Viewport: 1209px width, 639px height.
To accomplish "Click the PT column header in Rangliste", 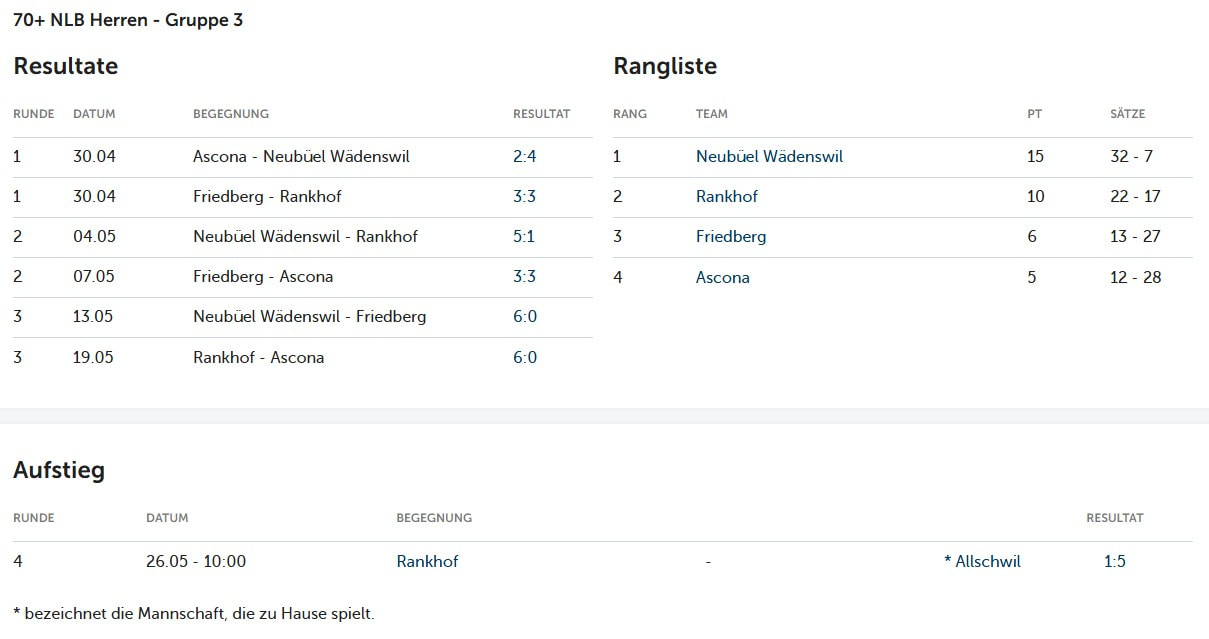I will (1035, 114).
